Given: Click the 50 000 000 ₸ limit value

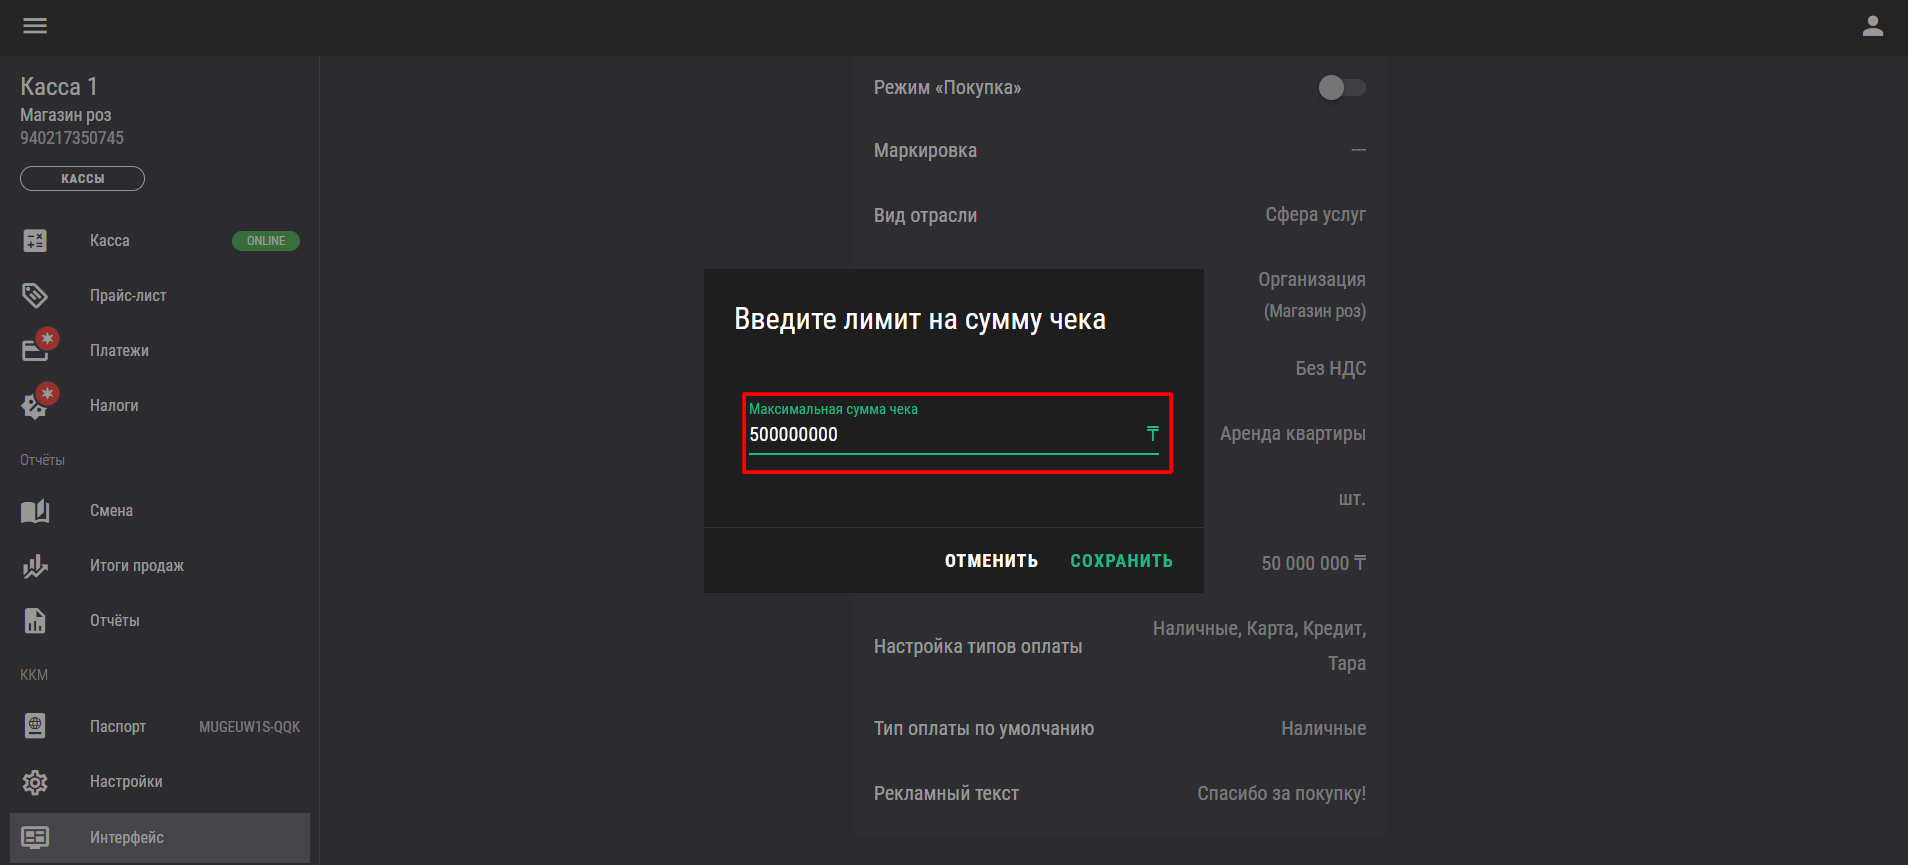Looking at the screenshot, I should [x=1313, y=563].
